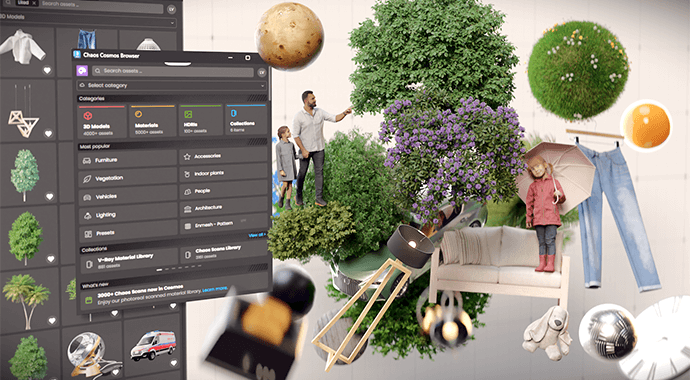Click the View all link

pos(257,235)
